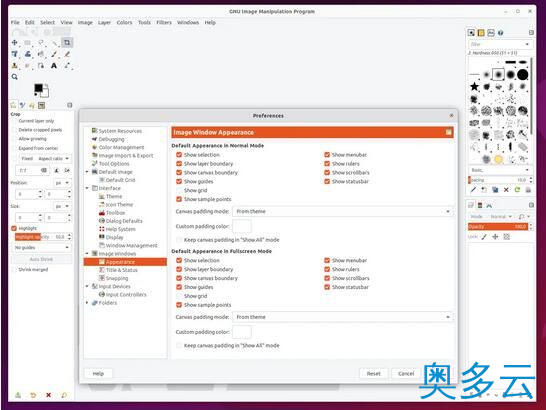Collapse the Image Windows tree node

(x=87, y=254)
